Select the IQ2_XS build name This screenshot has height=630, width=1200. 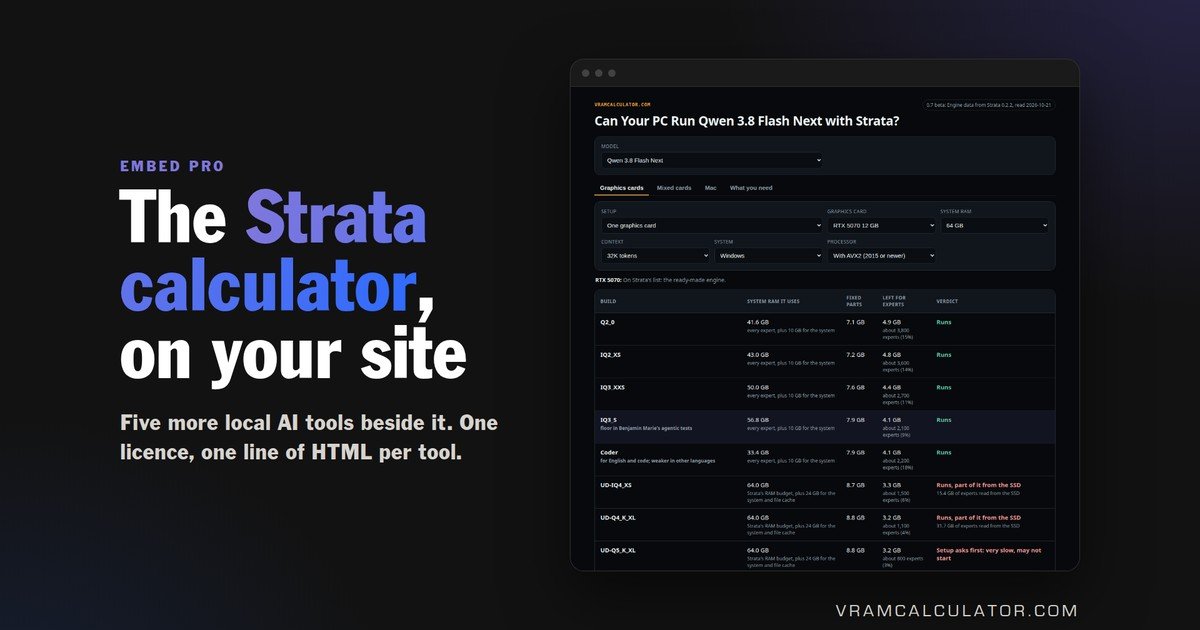coord(610,355)
